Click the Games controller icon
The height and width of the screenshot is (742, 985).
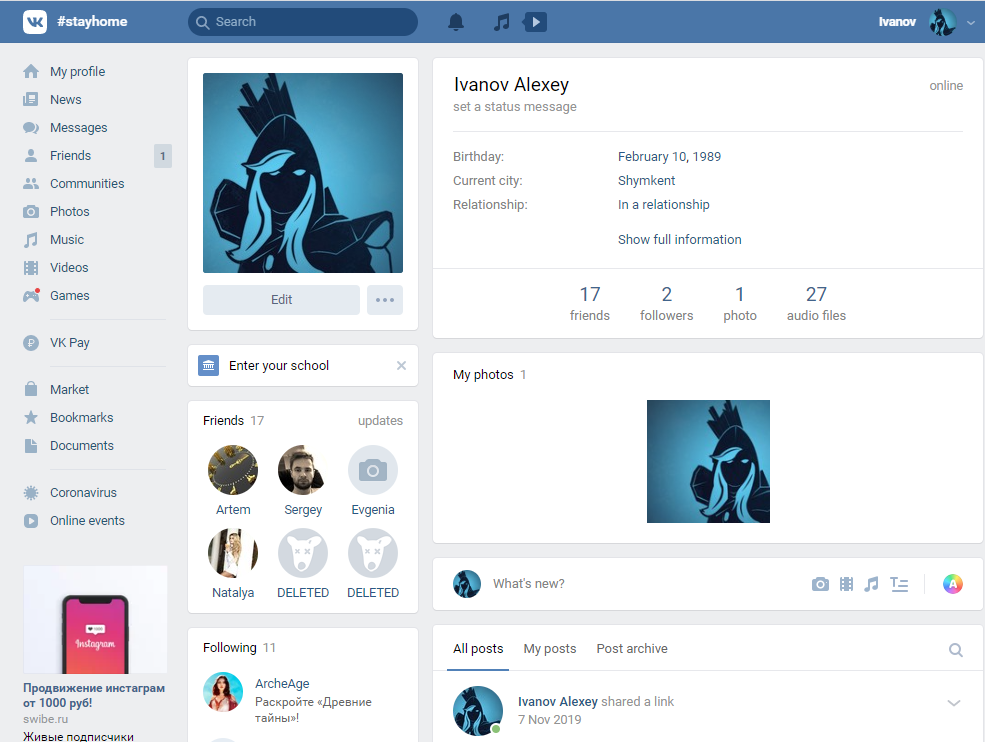(x=31, y=295)
